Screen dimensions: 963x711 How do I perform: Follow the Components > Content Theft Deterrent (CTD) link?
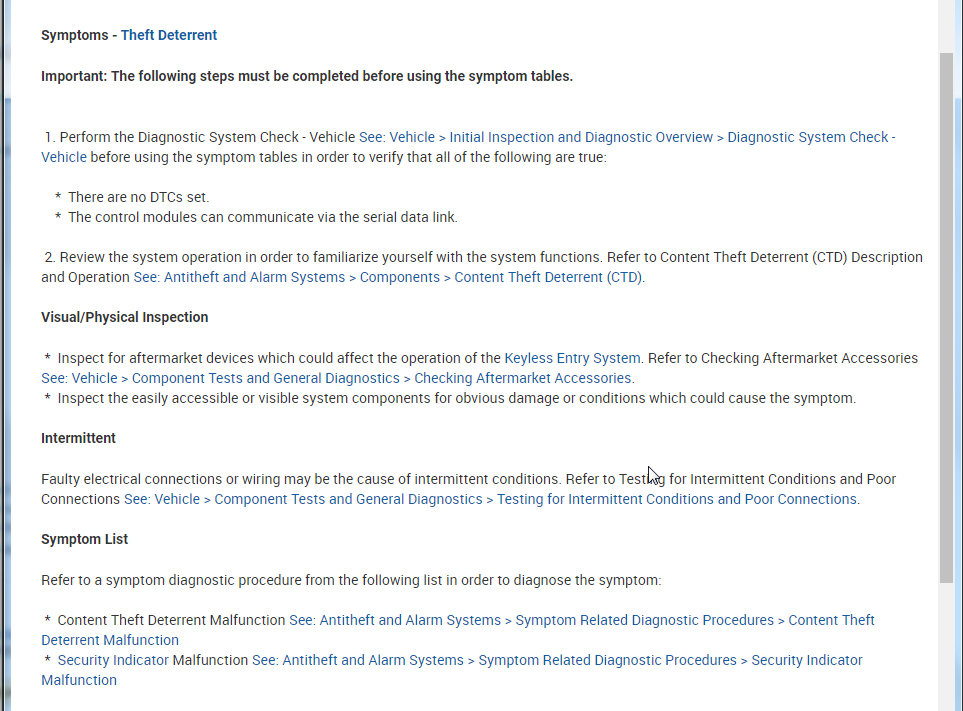pos(389,277)
